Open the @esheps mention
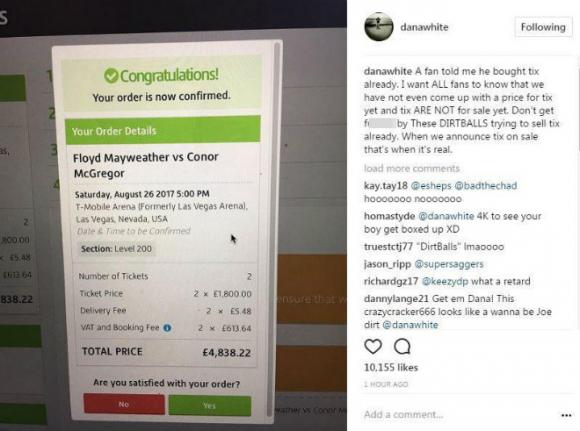Image resolution: width=580 pixels, height=431 pixels. click(x=431, y=186)
